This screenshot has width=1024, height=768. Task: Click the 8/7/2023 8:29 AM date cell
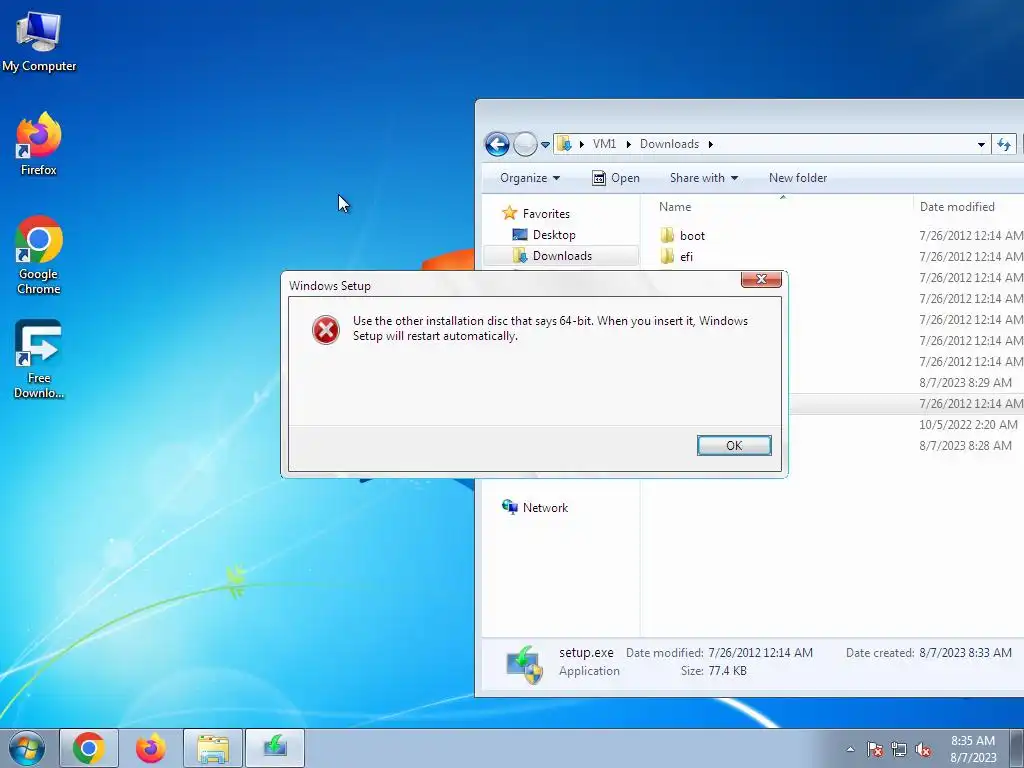point(965,382)
